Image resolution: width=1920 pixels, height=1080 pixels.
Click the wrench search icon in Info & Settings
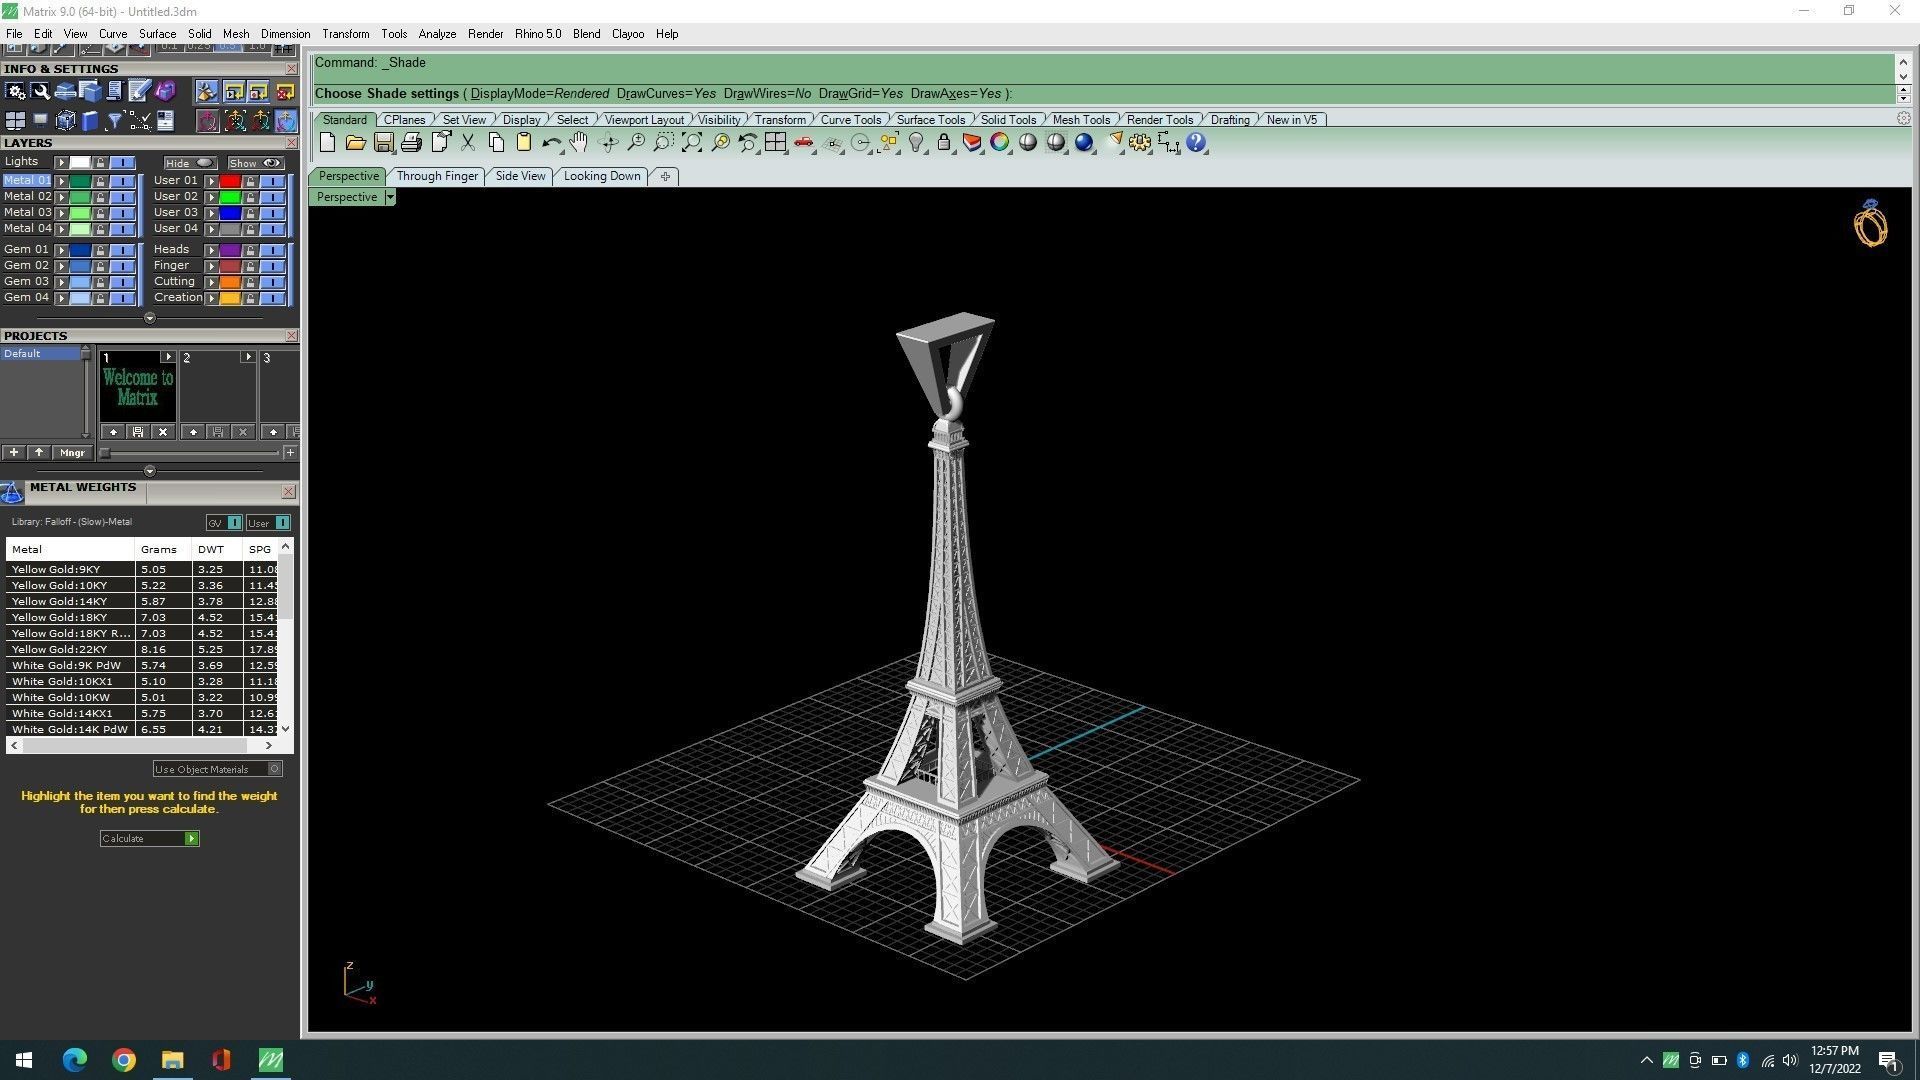pos(40,92)
